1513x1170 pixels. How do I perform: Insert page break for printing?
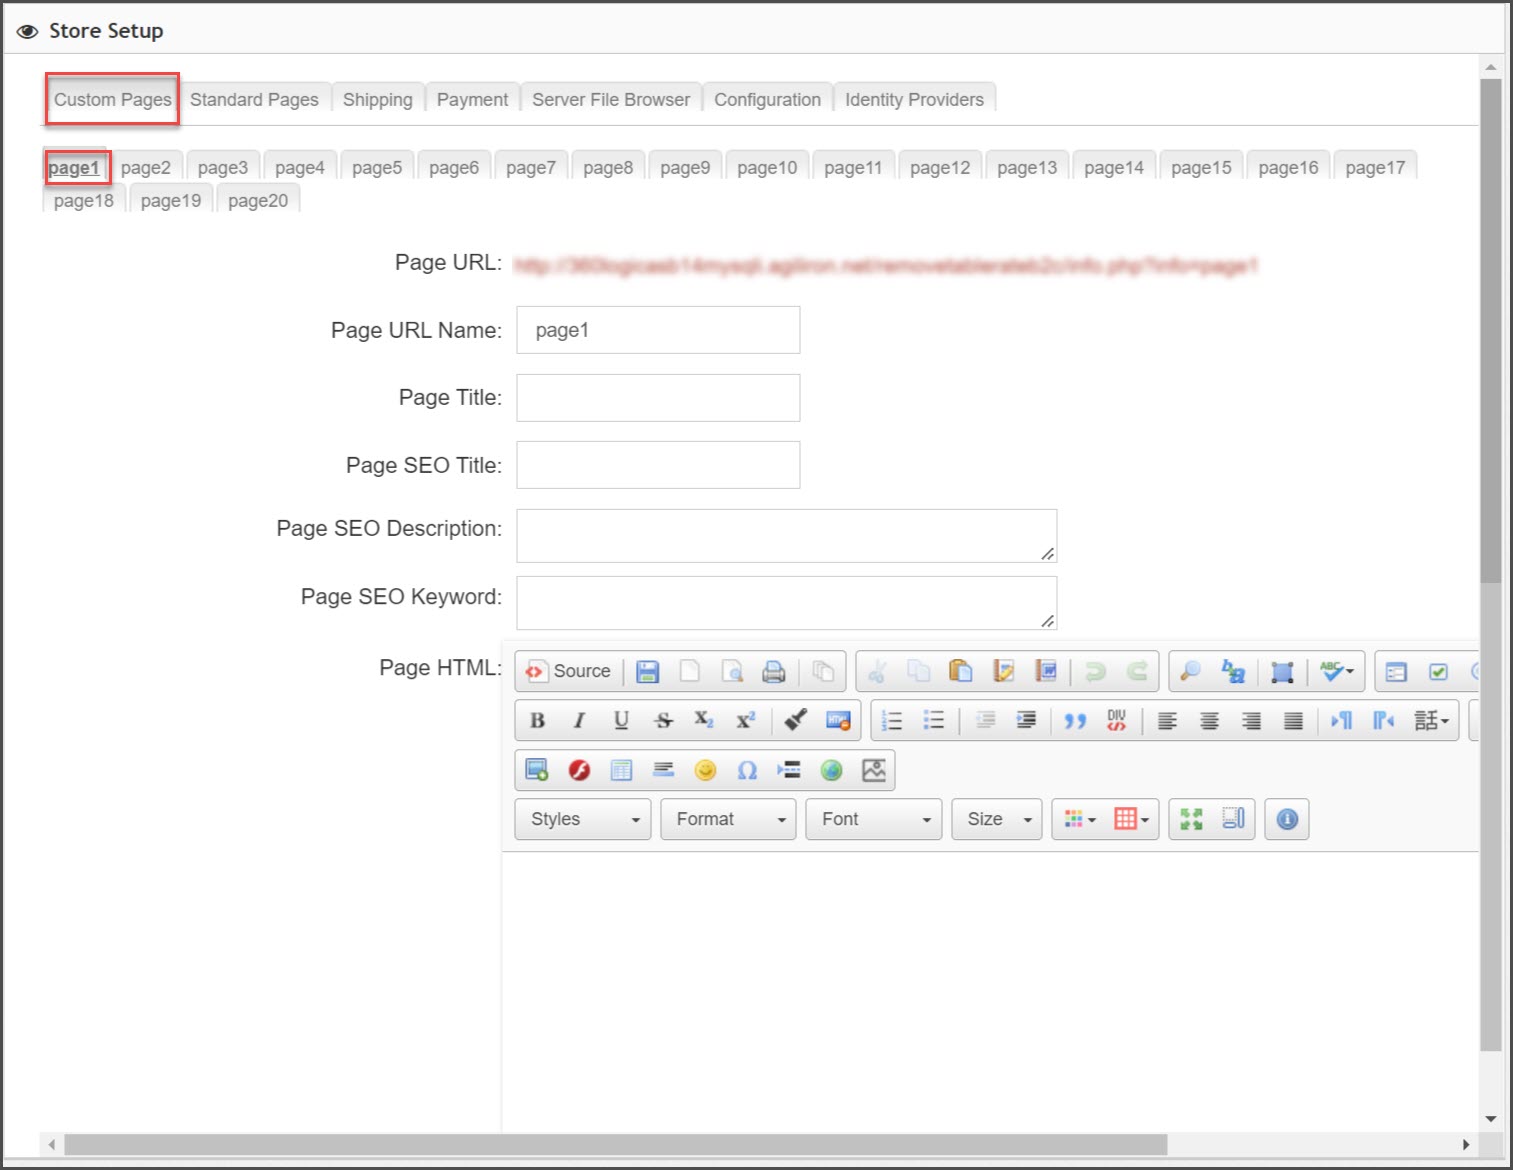coord(789,770)
